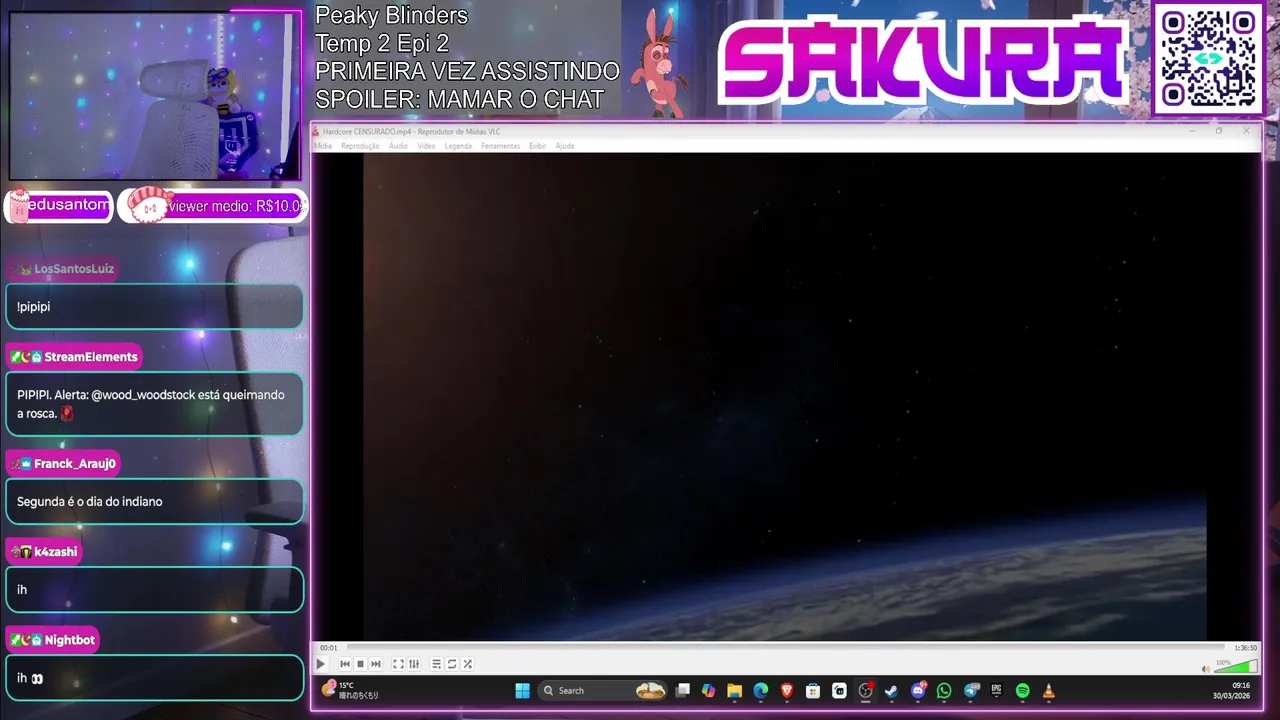
Task: Open the clock and date 09:16
Action: pyautogui.click(x=1231, y=690)
